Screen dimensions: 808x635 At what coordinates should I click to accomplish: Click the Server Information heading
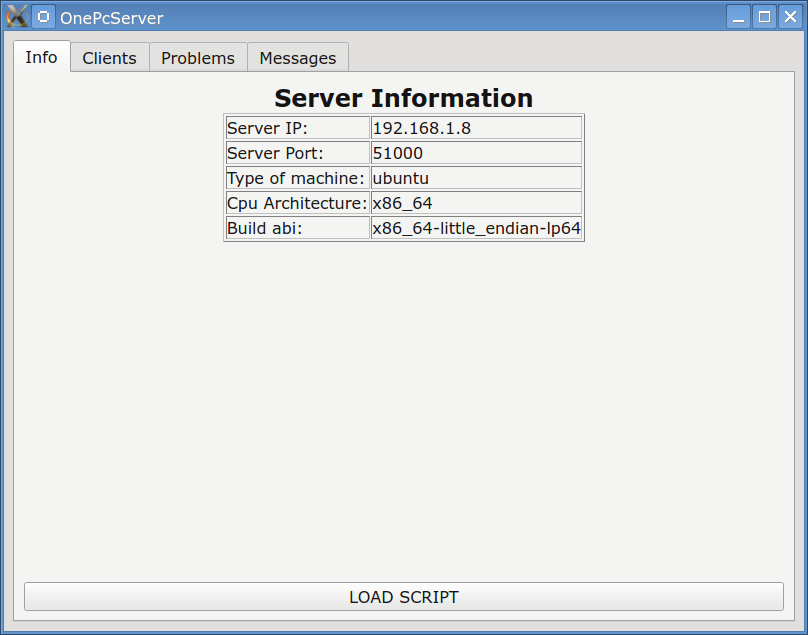click(x=403, y=98)
